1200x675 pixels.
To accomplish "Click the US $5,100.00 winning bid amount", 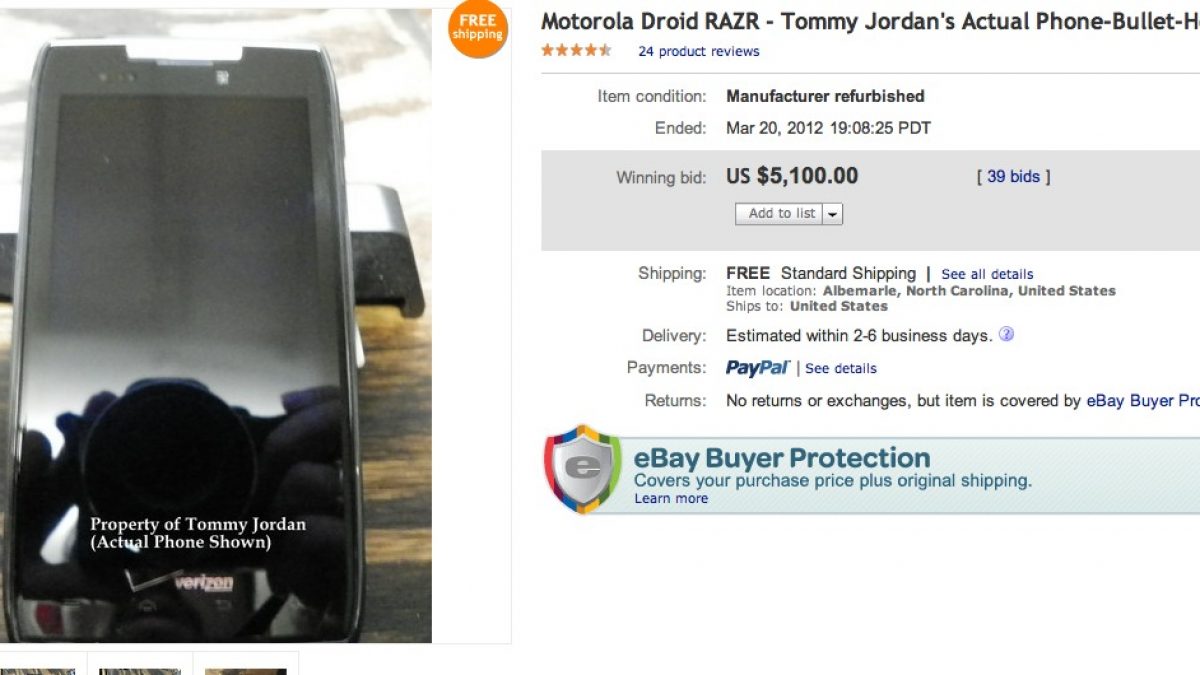I will pos(792,177).
